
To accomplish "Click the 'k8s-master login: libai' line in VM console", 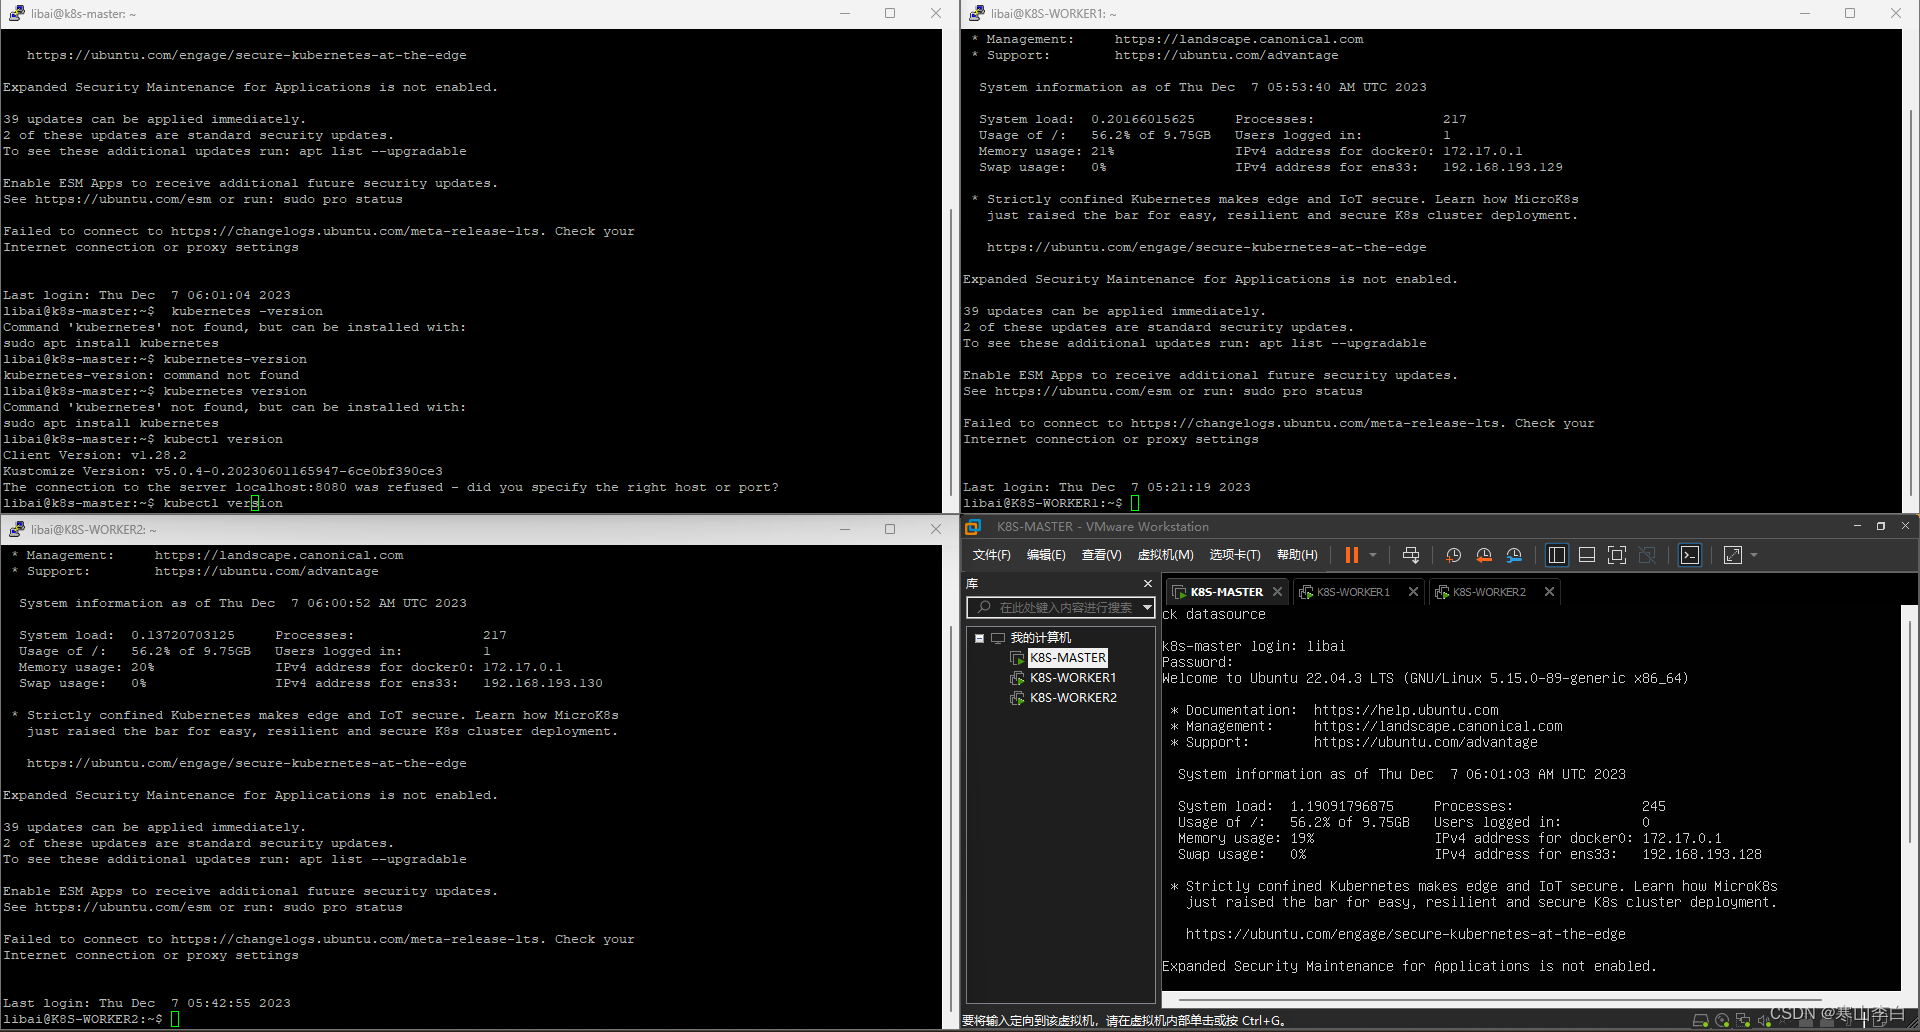I will point(1254,646).
